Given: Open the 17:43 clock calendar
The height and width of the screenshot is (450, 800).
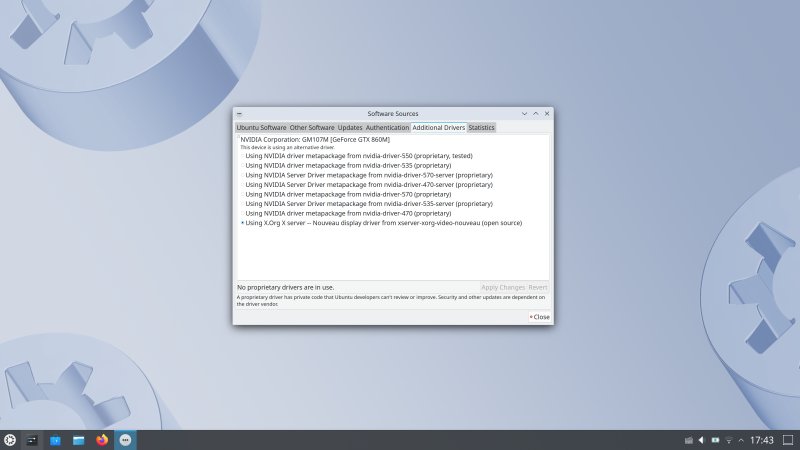Looking at the screenshot, I should (x=762, y=440).
